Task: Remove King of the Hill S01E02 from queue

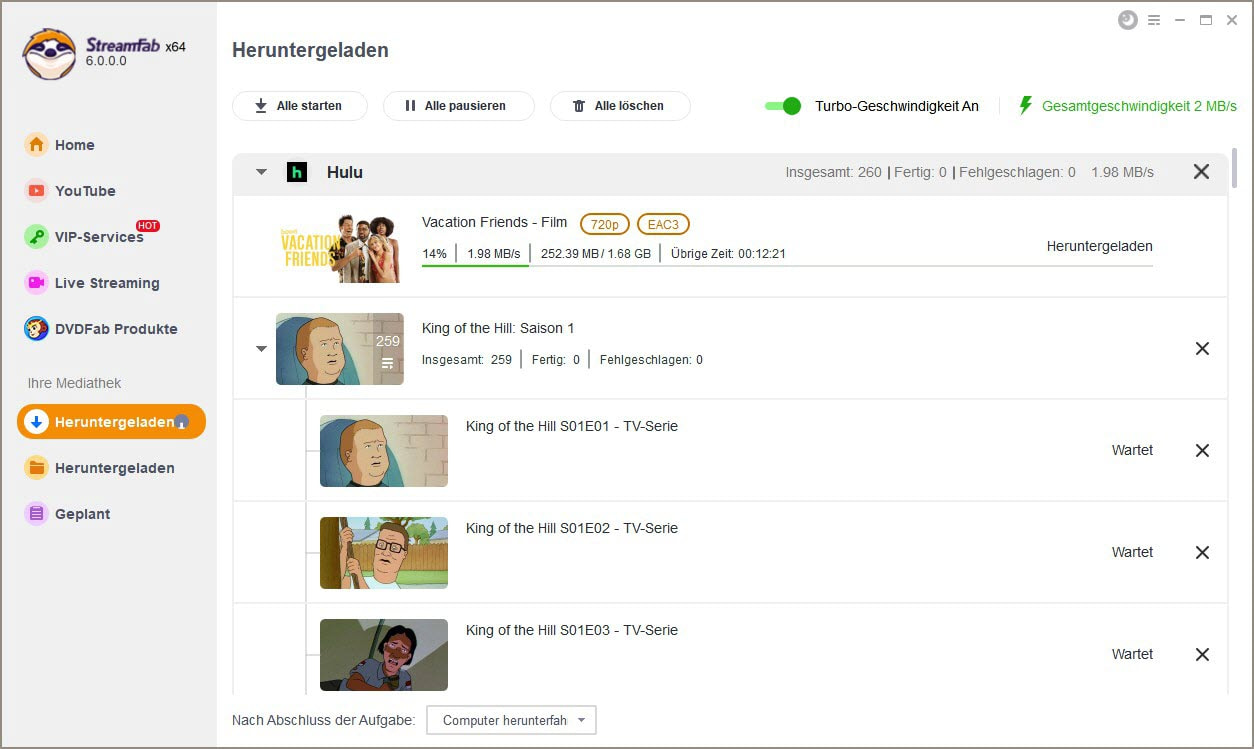Action: (x=1202, y=553)
